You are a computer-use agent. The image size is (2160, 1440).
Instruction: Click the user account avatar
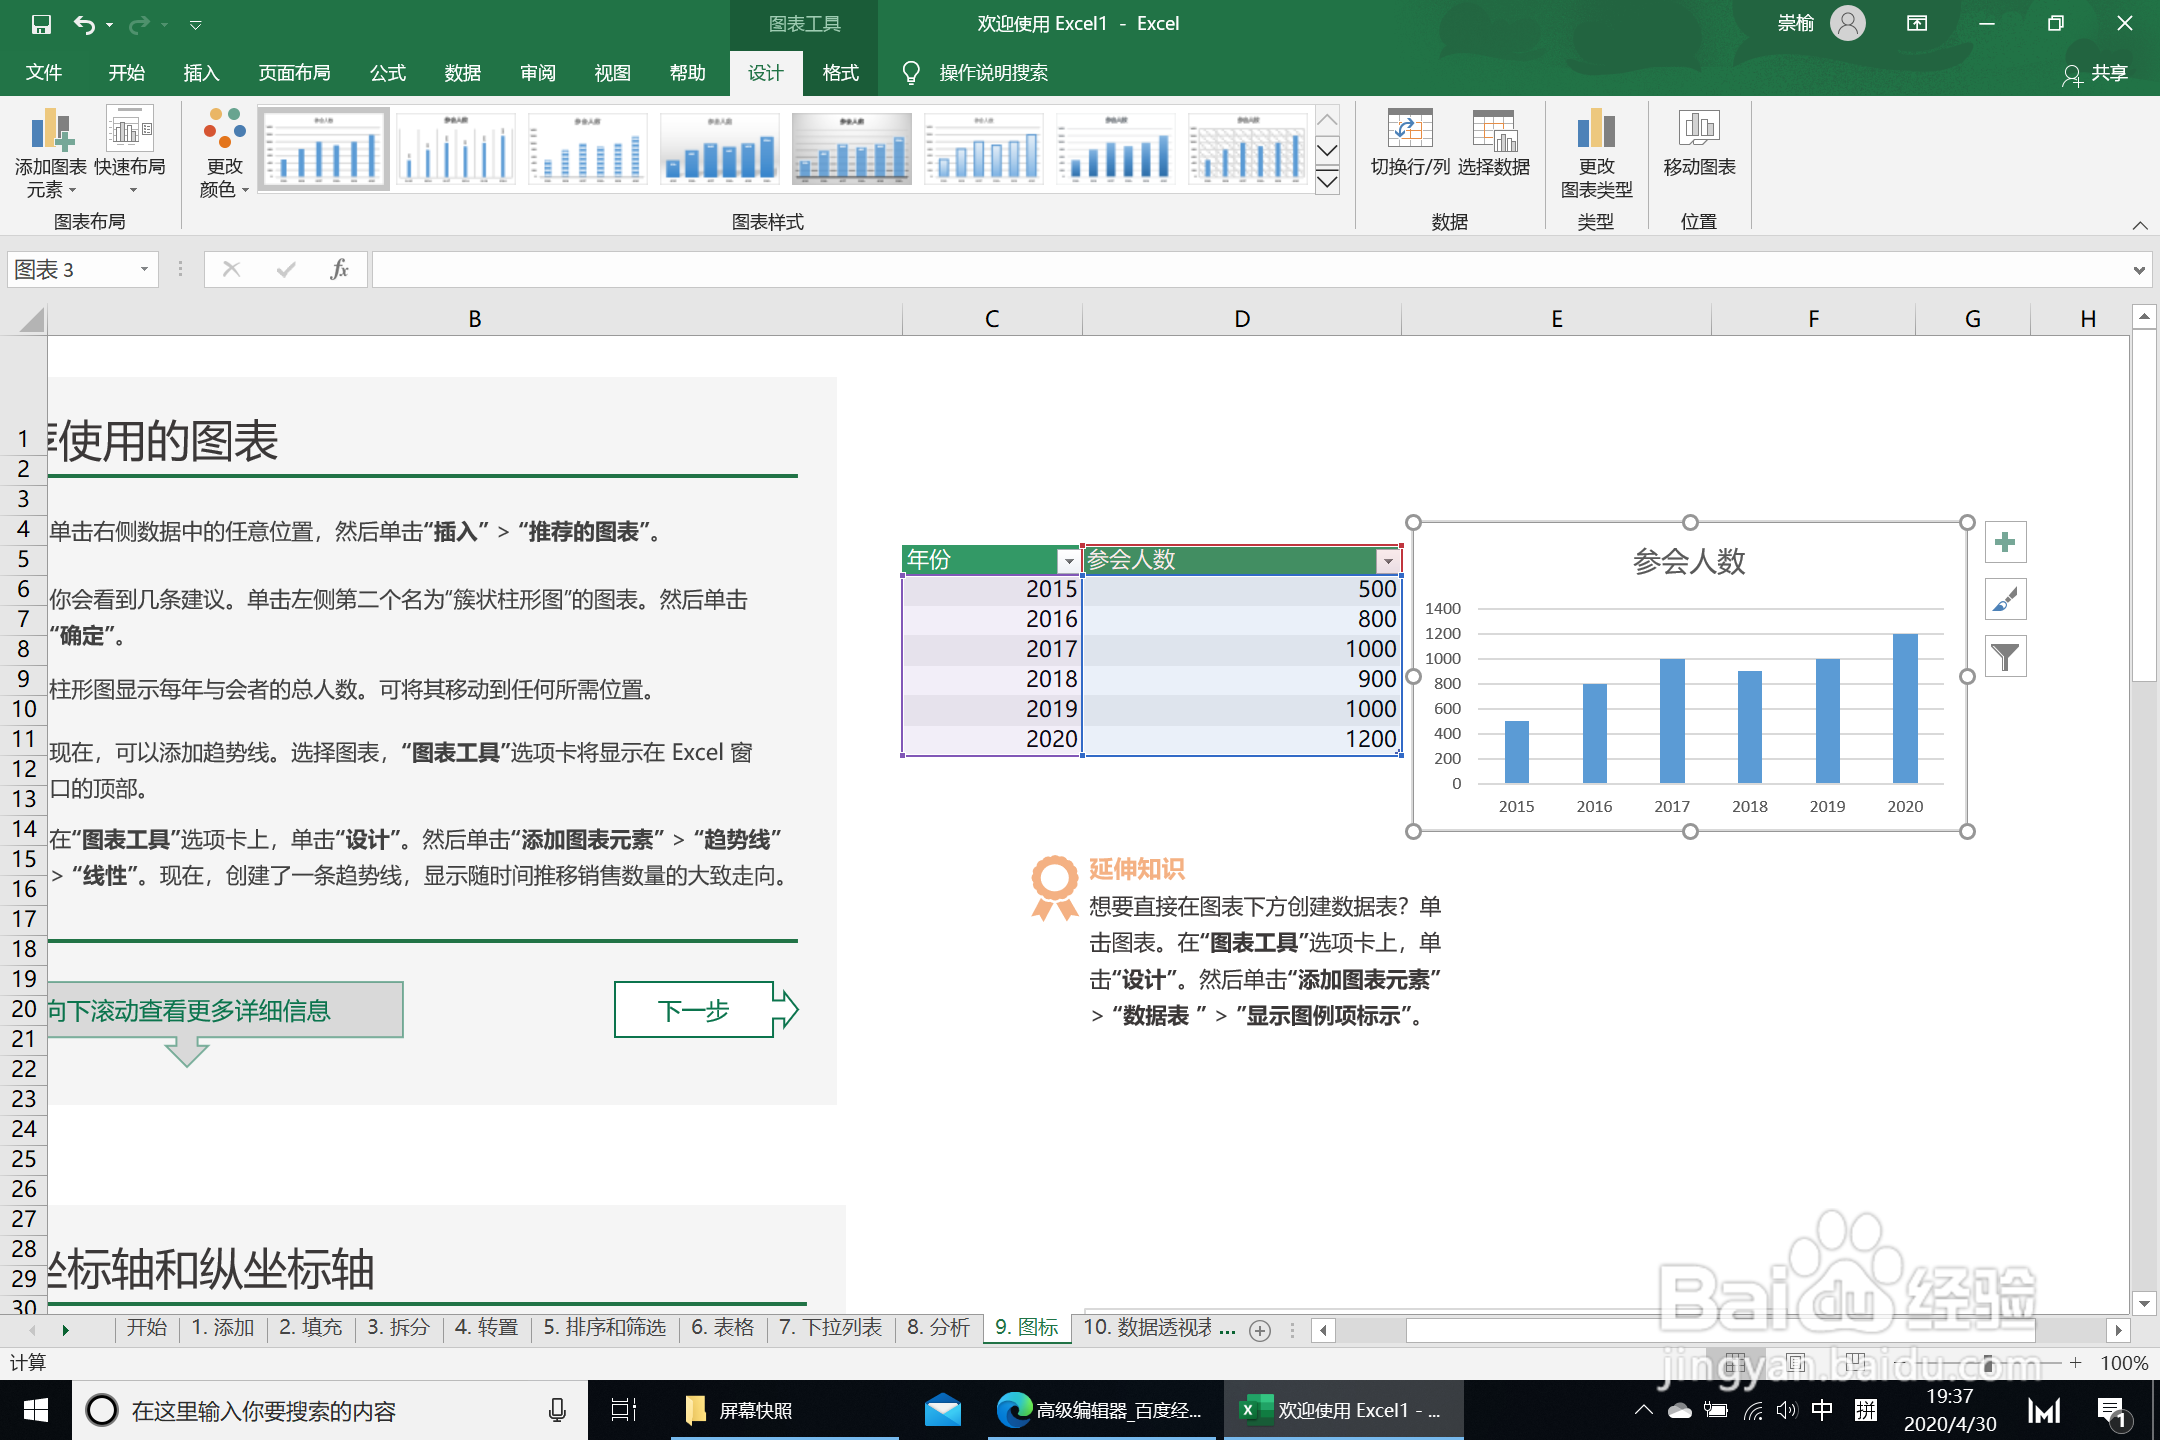pos(1847,23)
